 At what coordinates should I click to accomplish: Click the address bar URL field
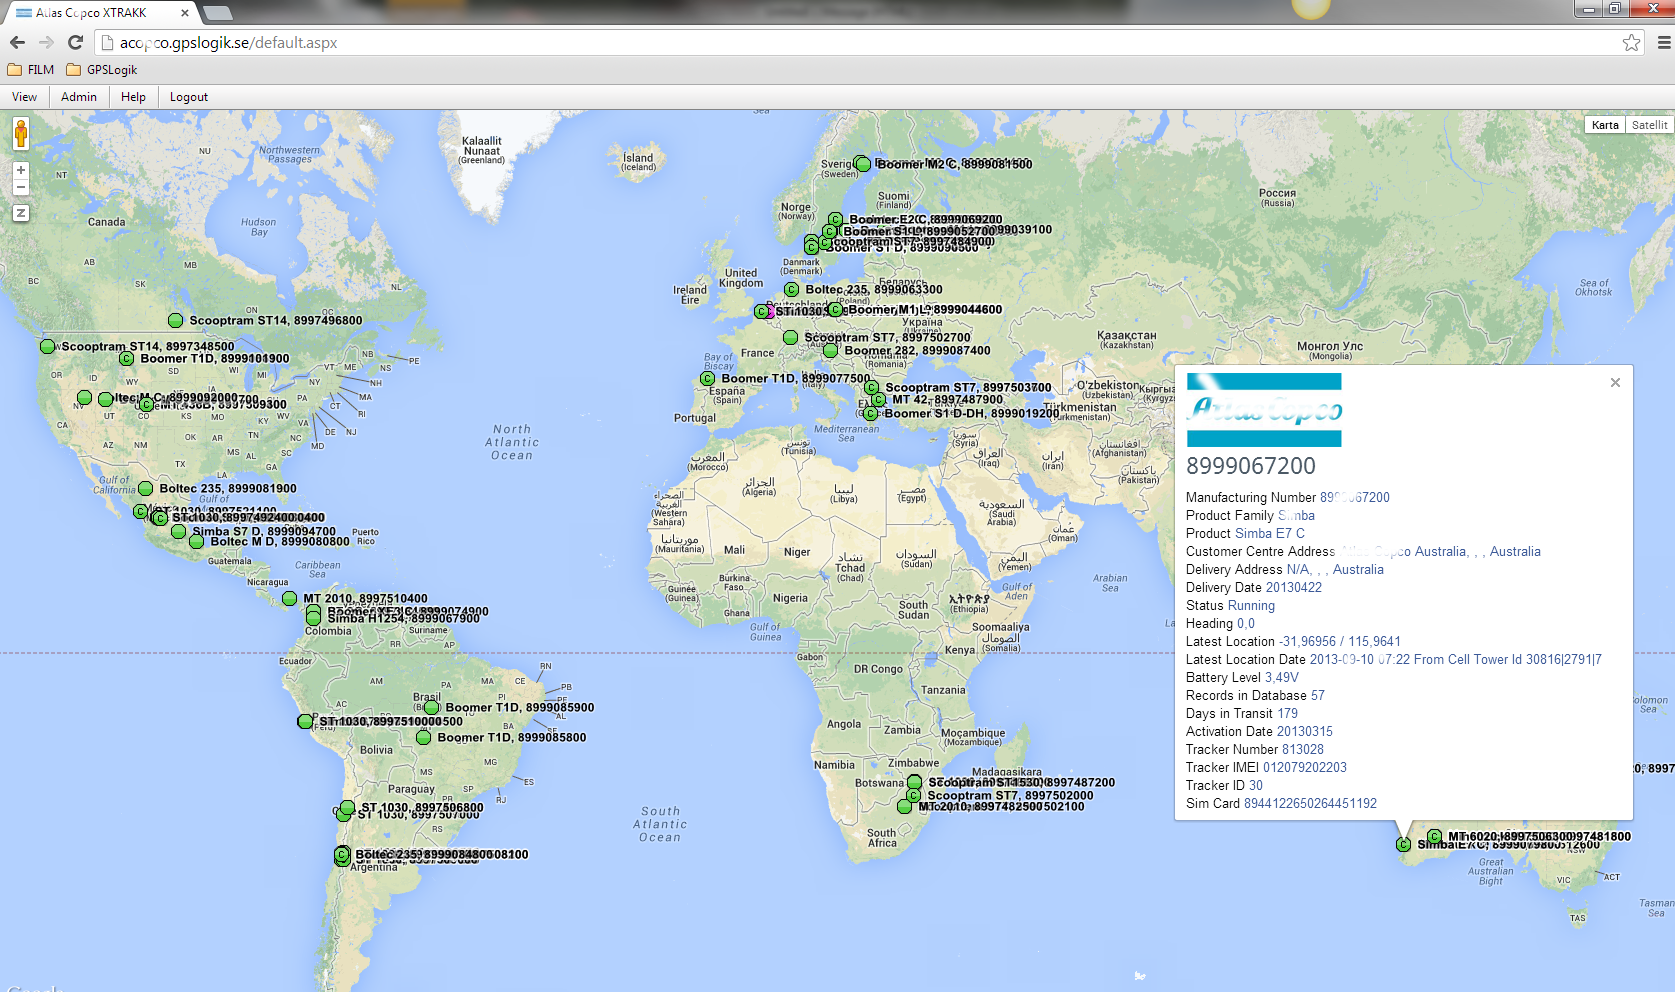(x=860, y=42)
